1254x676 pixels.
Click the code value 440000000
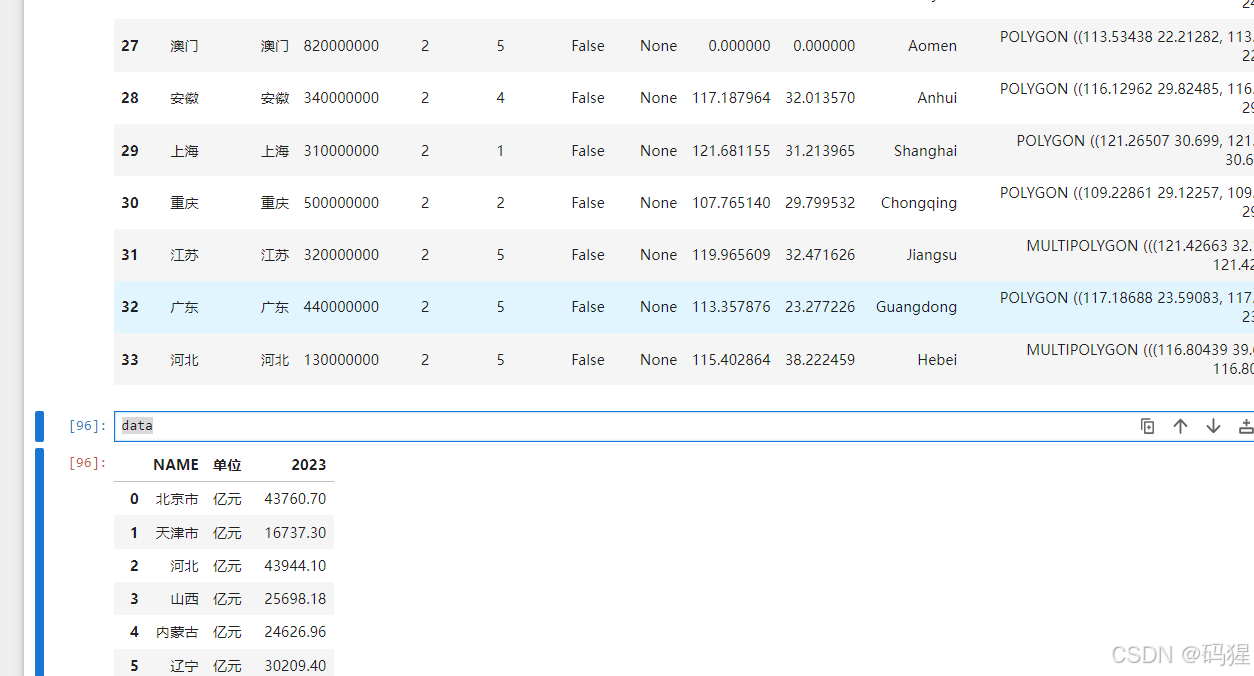341,307
